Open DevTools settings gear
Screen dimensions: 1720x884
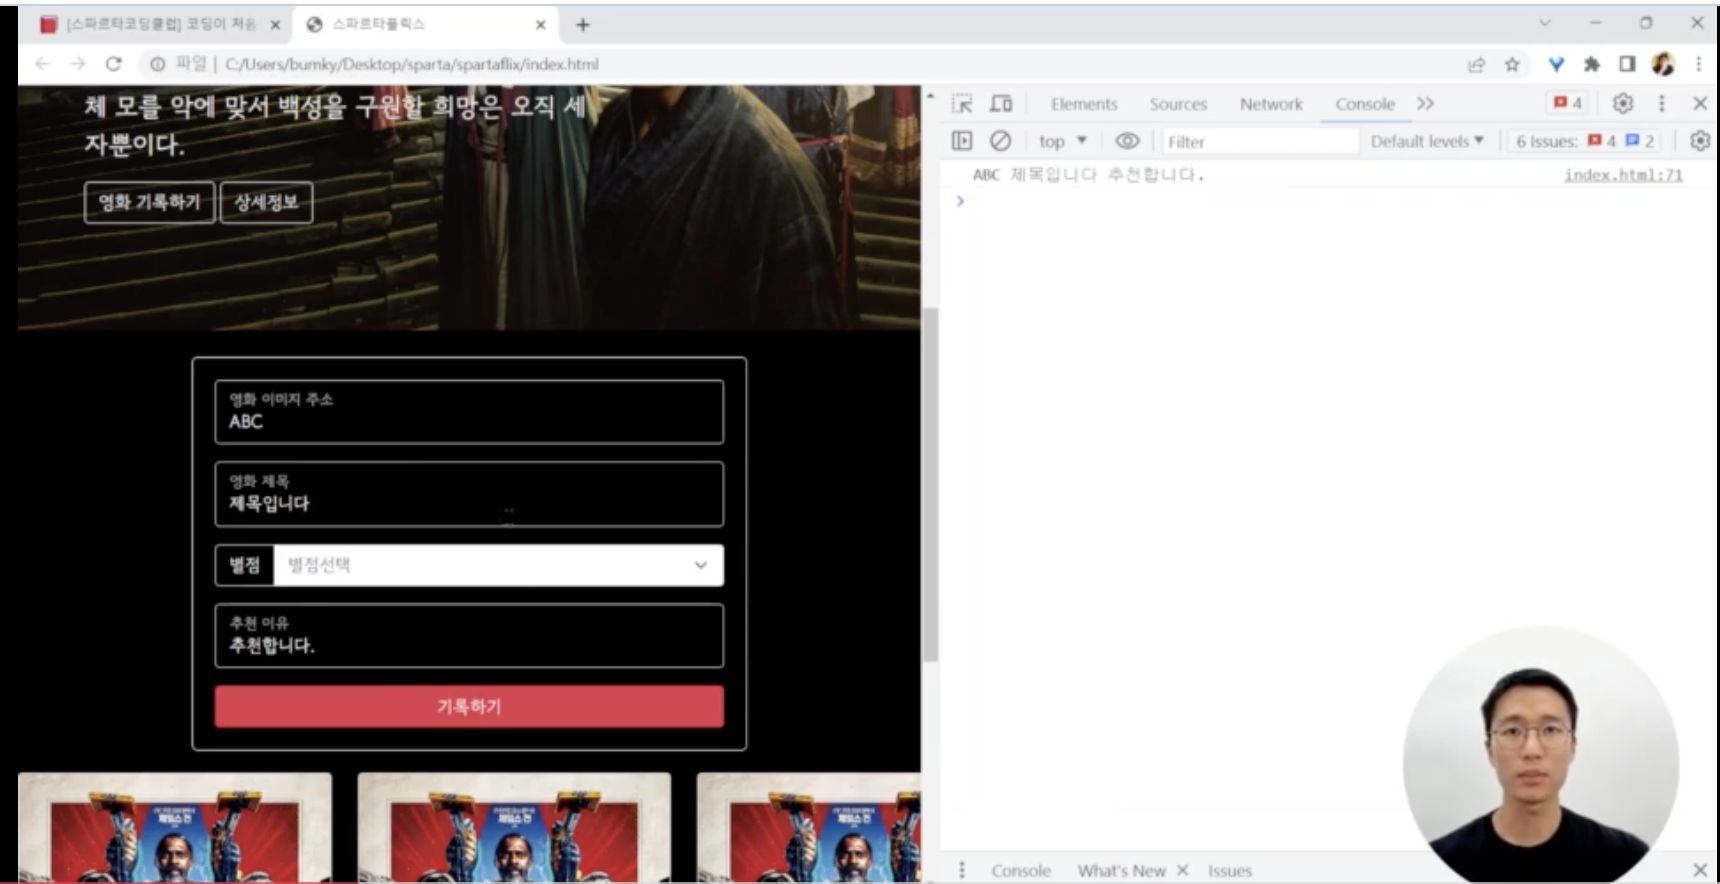point(1623,103)
